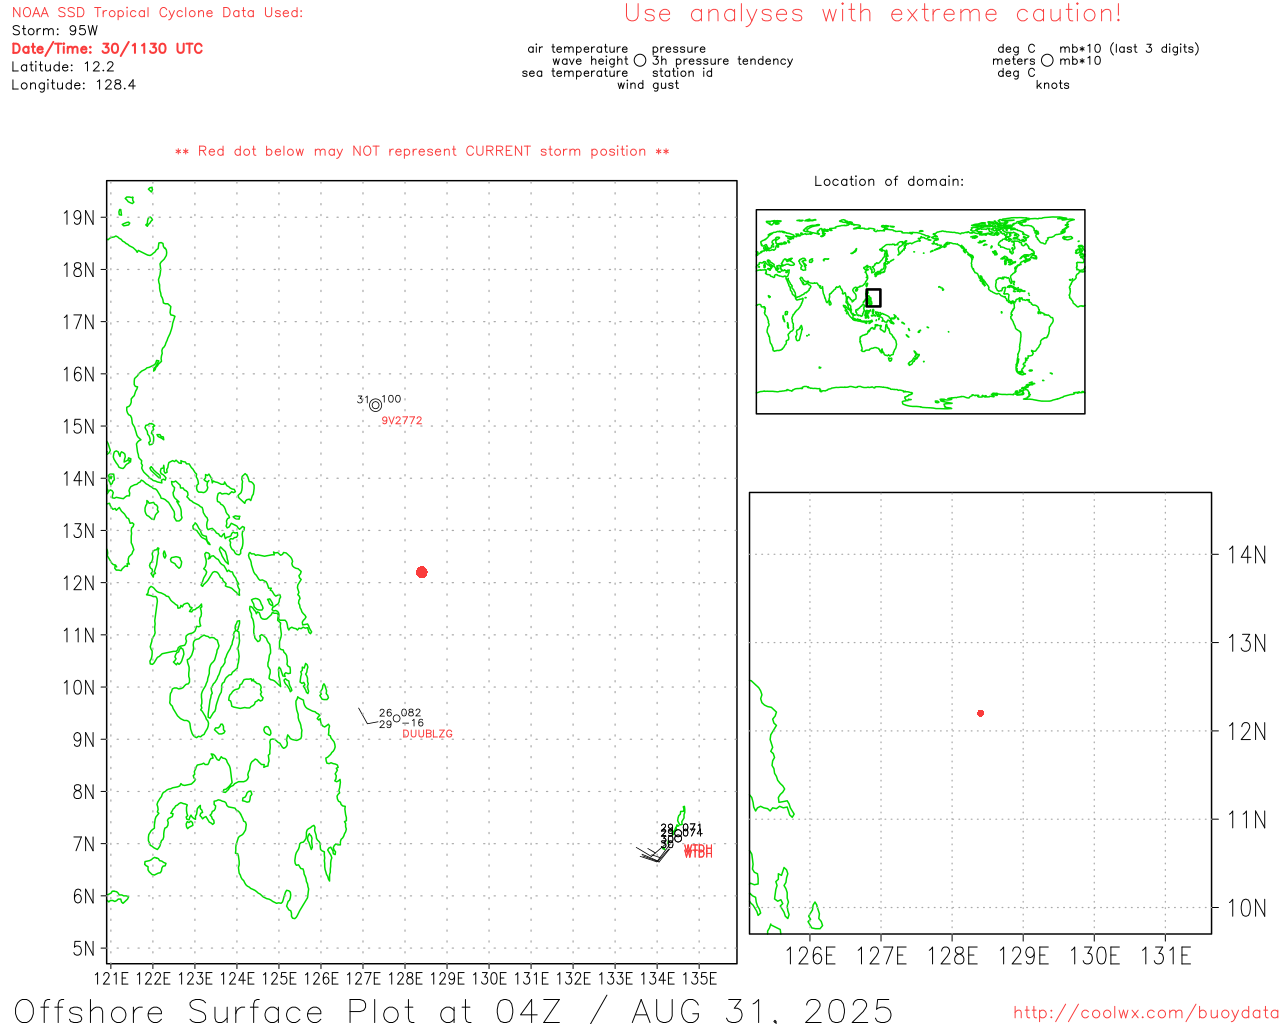Click the 10N label on inset map axis
Screen dimensions: 1280x1024
[x=1247, y=908]
